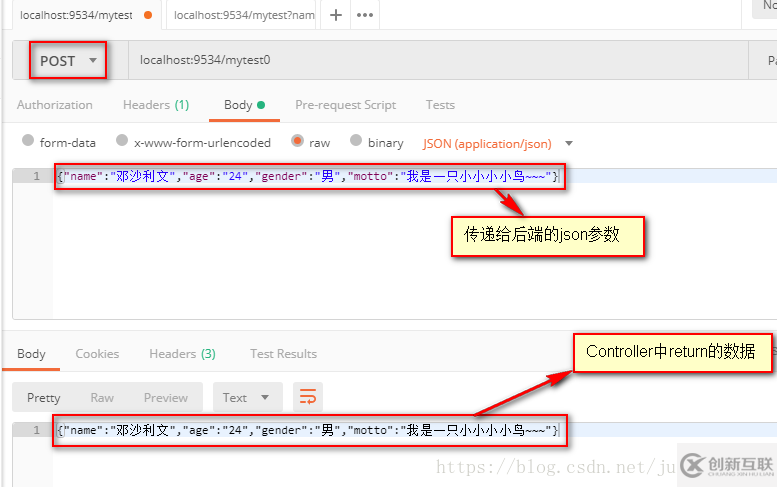Image resolution: width=777 pixels, height=487 pixels.
Task: Click line number 1 in request editor gutter
Action: (x=36, y=176)
